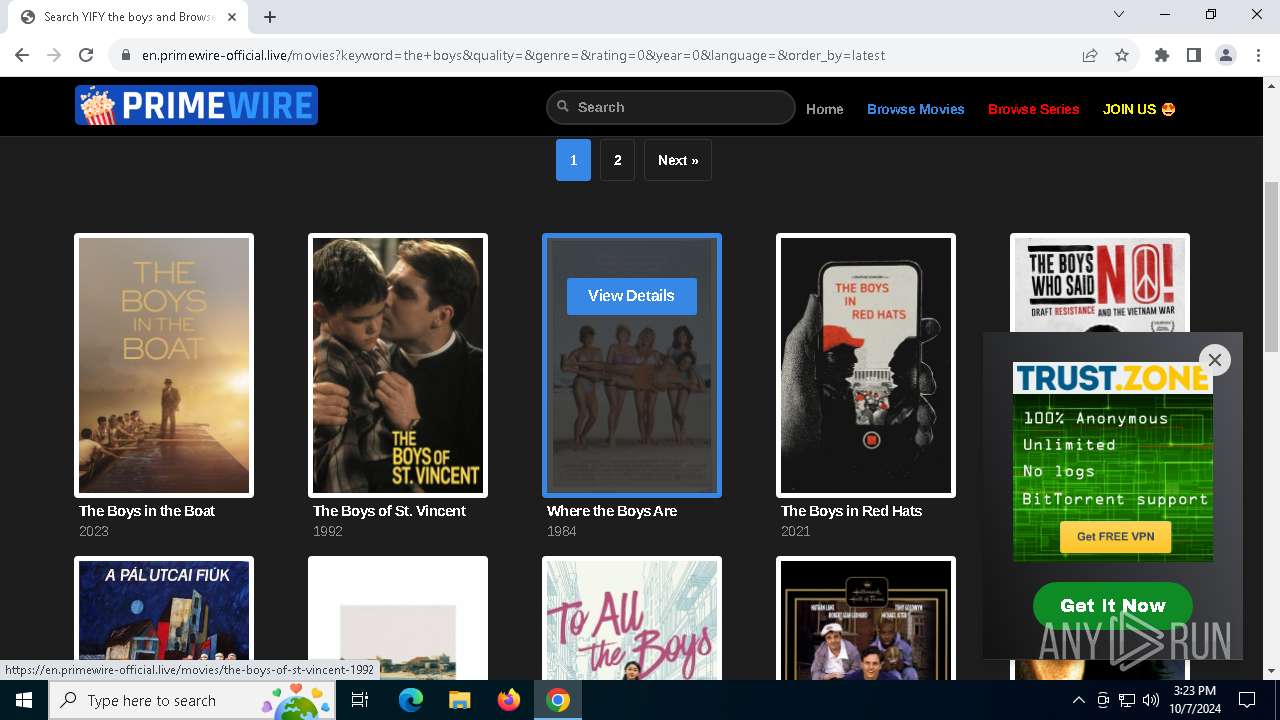Open the site info lock icon
This screenshot has width=1280, height=720.
point(125,55)
